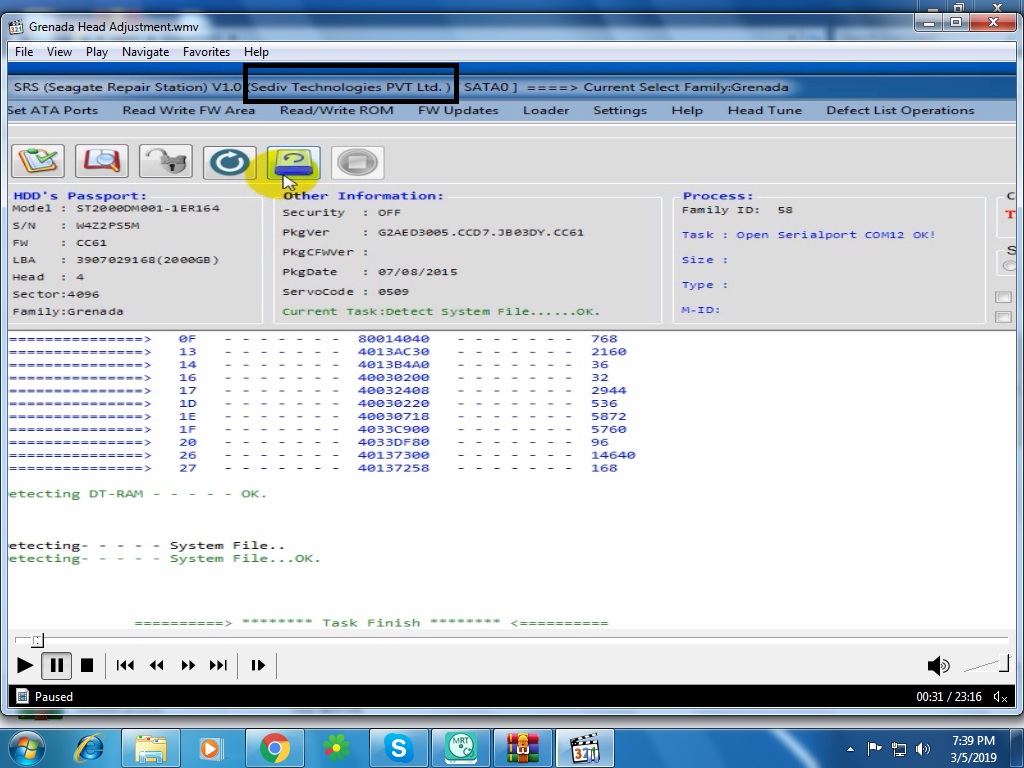Toggle the upper checkbox at the SRS right edge
This screenshot has height=768, width=1024.
1004,297
